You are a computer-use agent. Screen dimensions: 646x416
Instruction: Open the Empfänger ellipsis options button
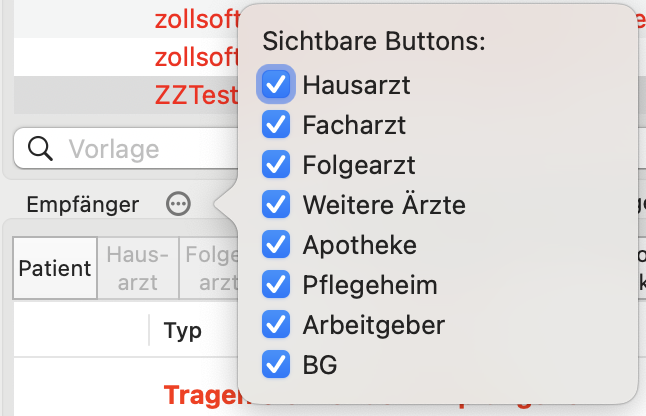(x=178, y=205)
